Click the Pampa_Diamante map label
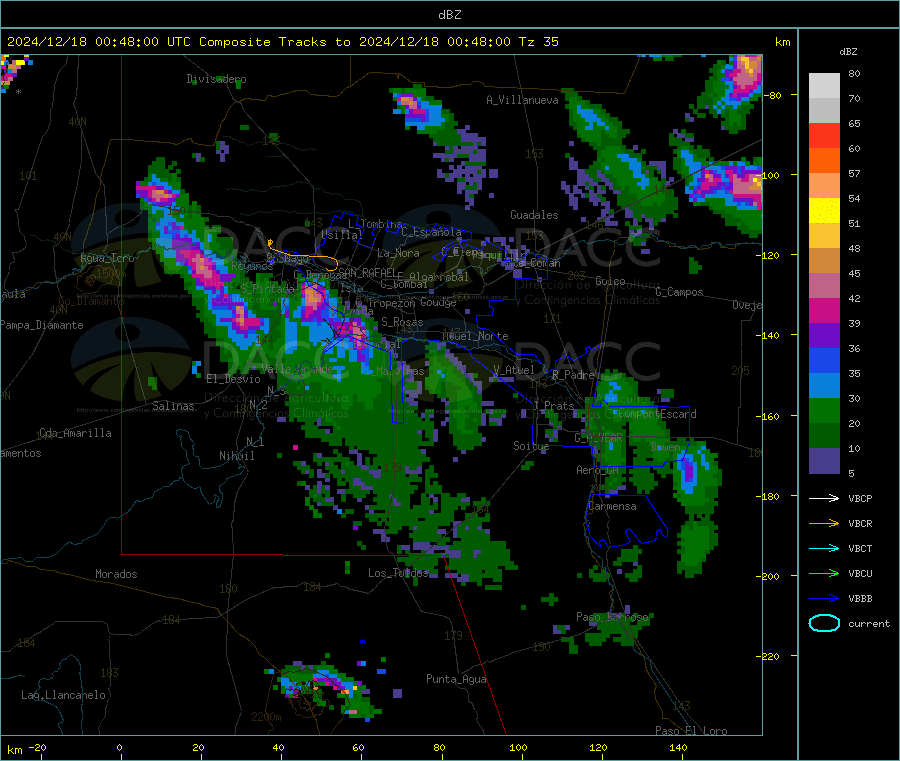 (x=41, y=325)
